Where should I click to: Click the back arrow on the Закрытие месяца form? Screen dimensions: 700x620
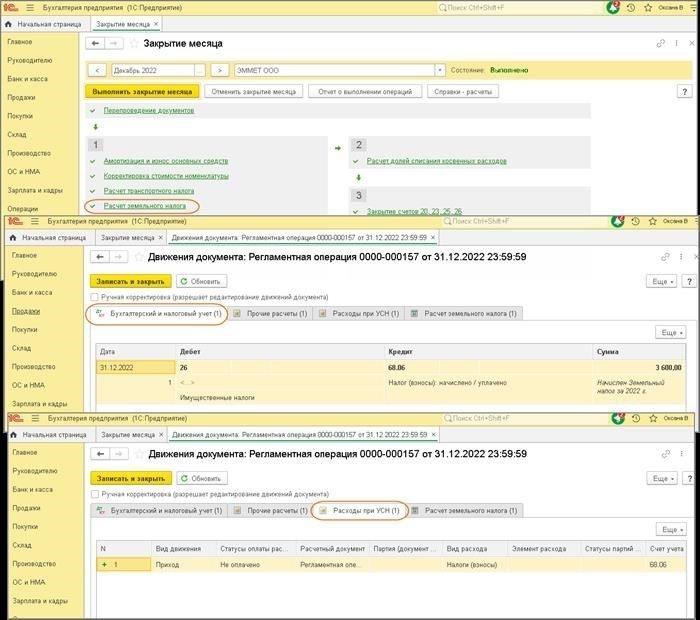coord(95,43)
